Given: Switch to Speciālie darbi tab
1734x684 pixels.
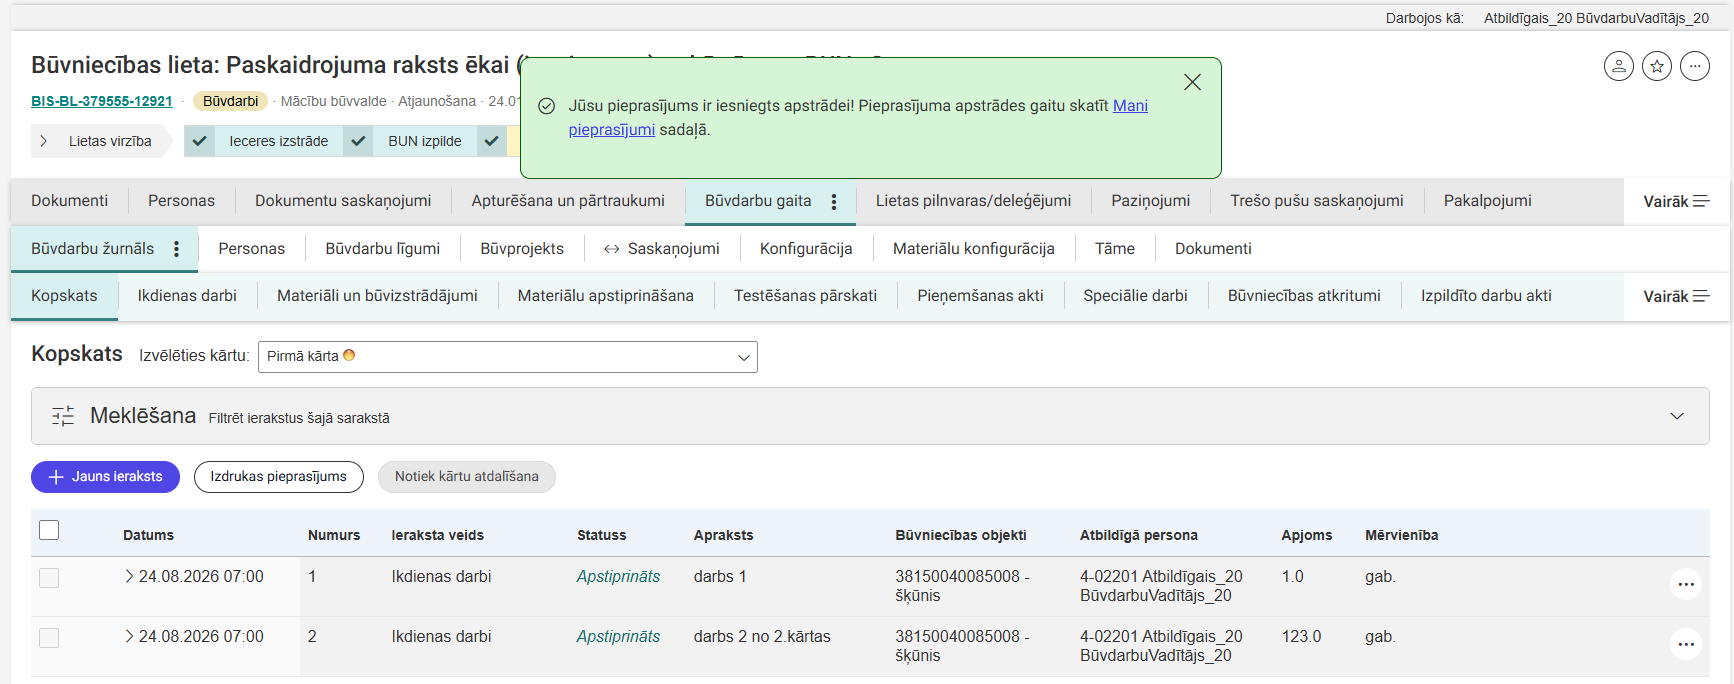Looking at the screenshot, I should click(1135, 296).
